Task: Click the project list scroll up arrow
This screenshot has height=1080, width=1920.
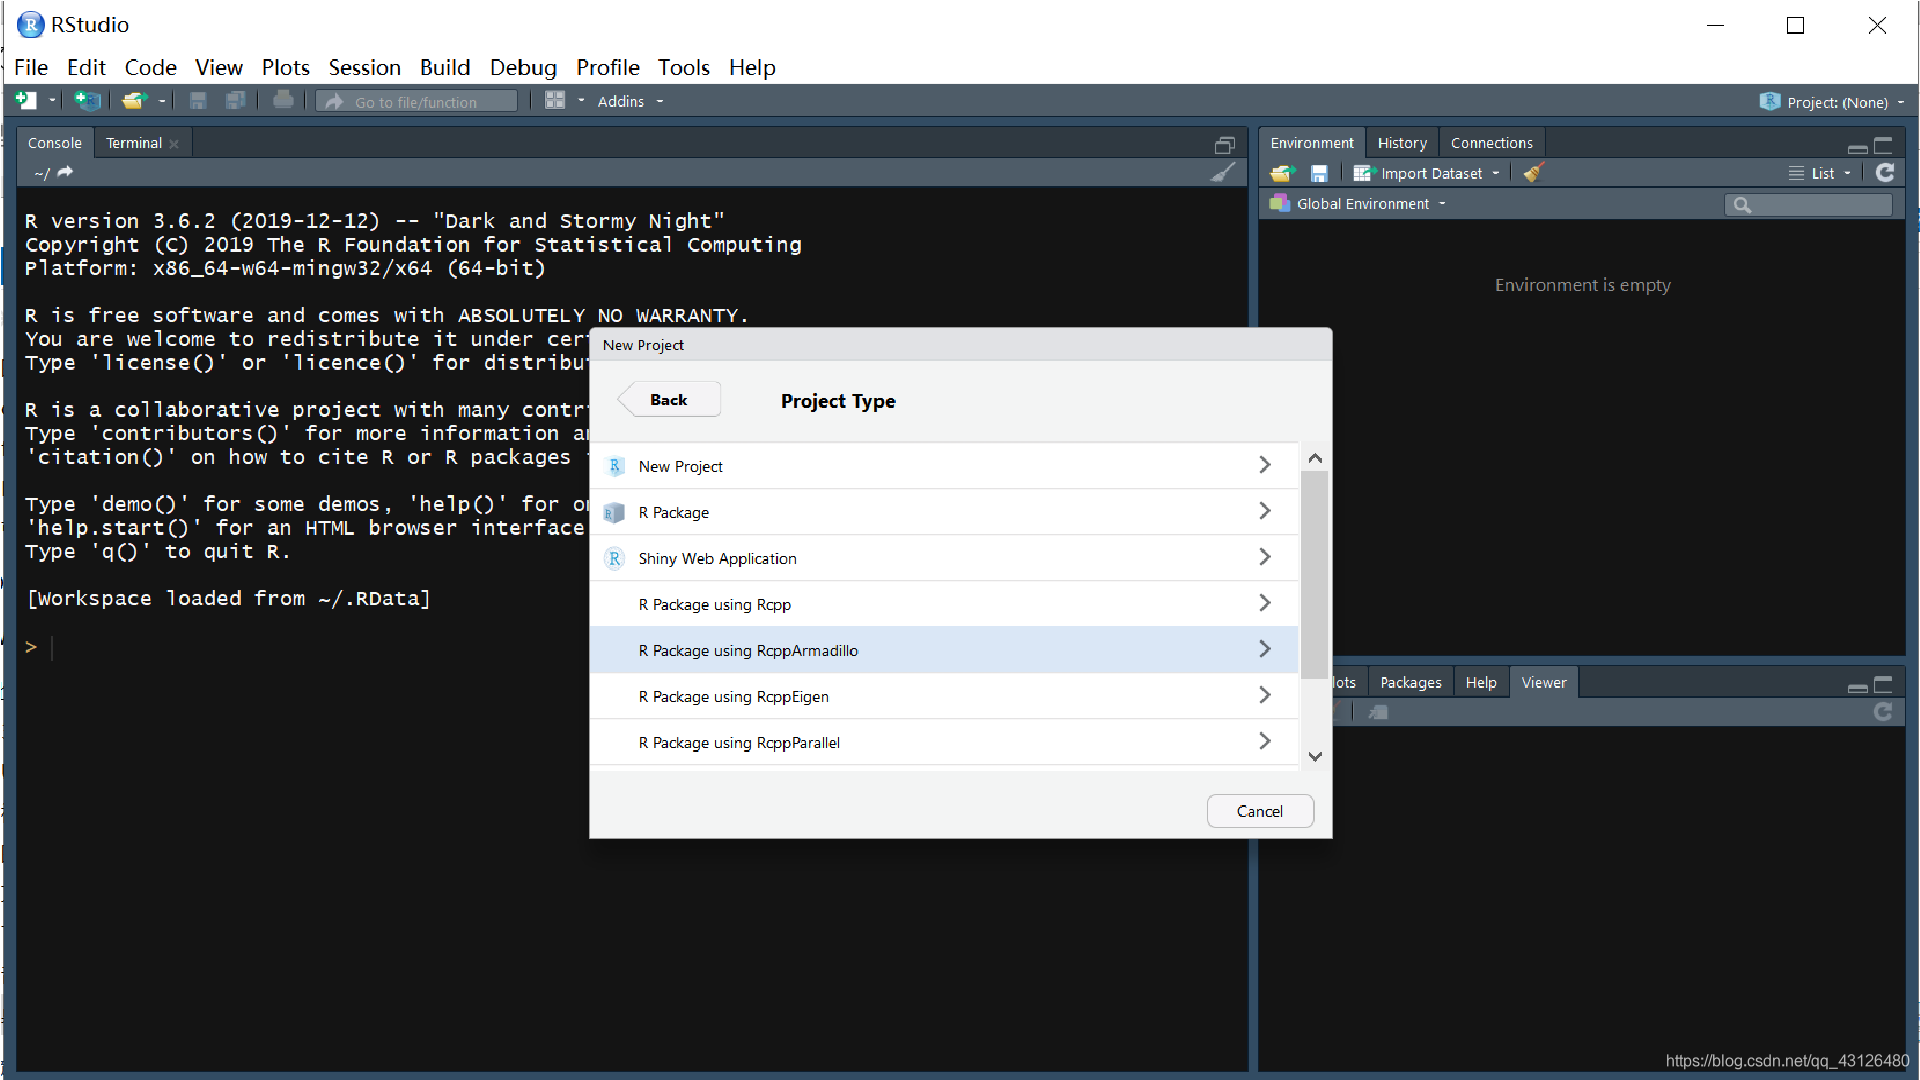Action: tap(1315, 458)
